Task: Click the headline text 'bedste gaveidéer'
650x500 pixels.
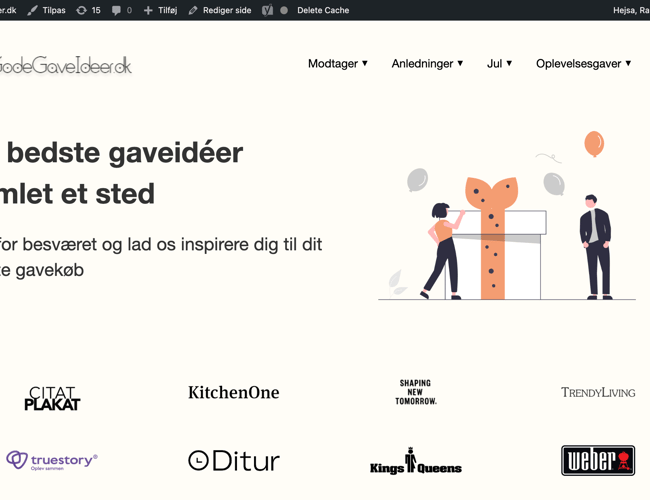Action: 125,153
